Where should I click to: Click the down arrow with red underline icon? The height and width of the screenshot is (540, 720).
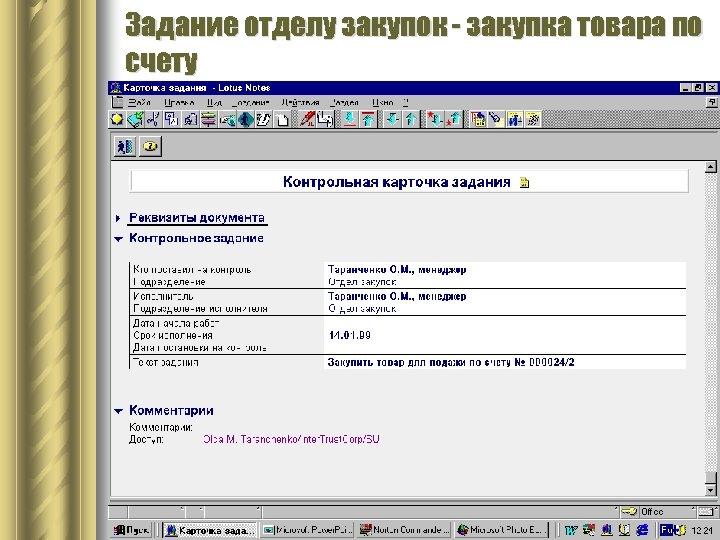(x=349, y=119)
